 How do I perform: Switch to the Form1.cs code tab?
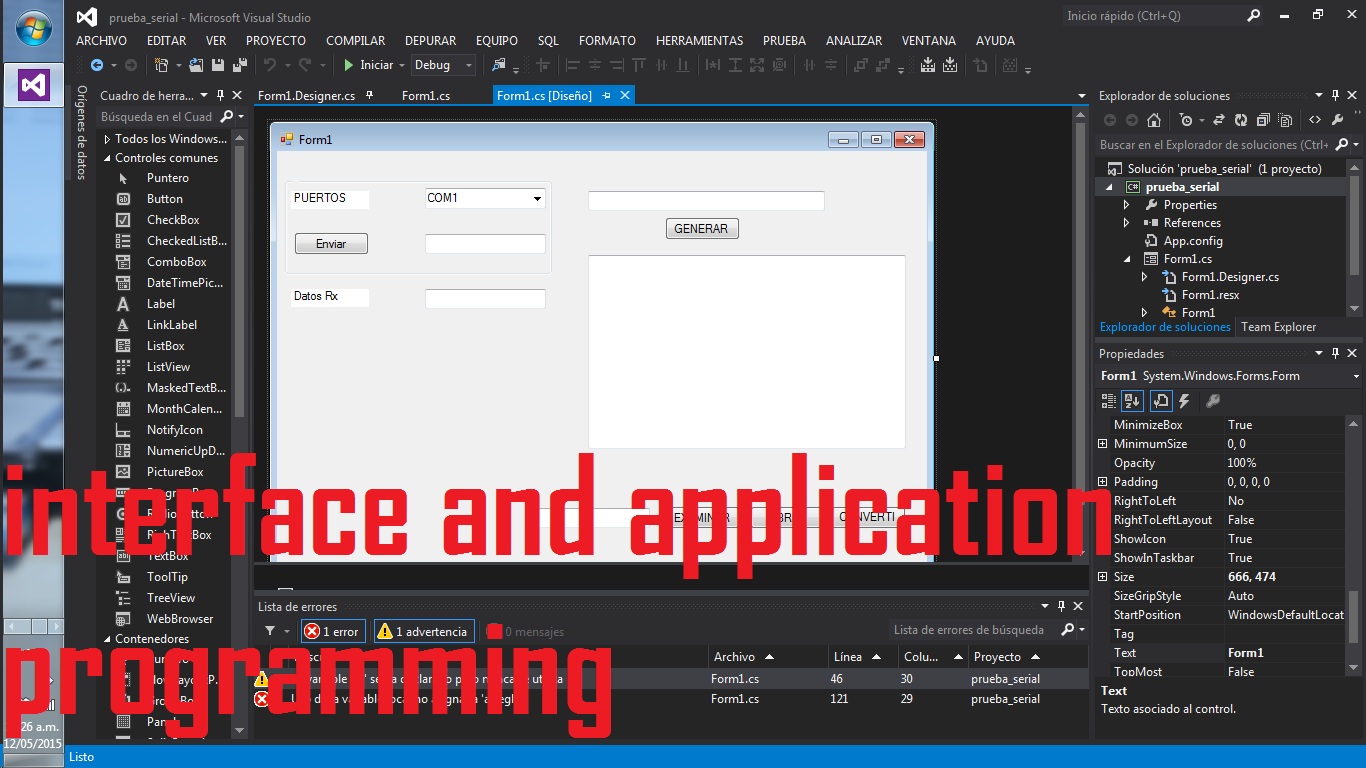426,96
